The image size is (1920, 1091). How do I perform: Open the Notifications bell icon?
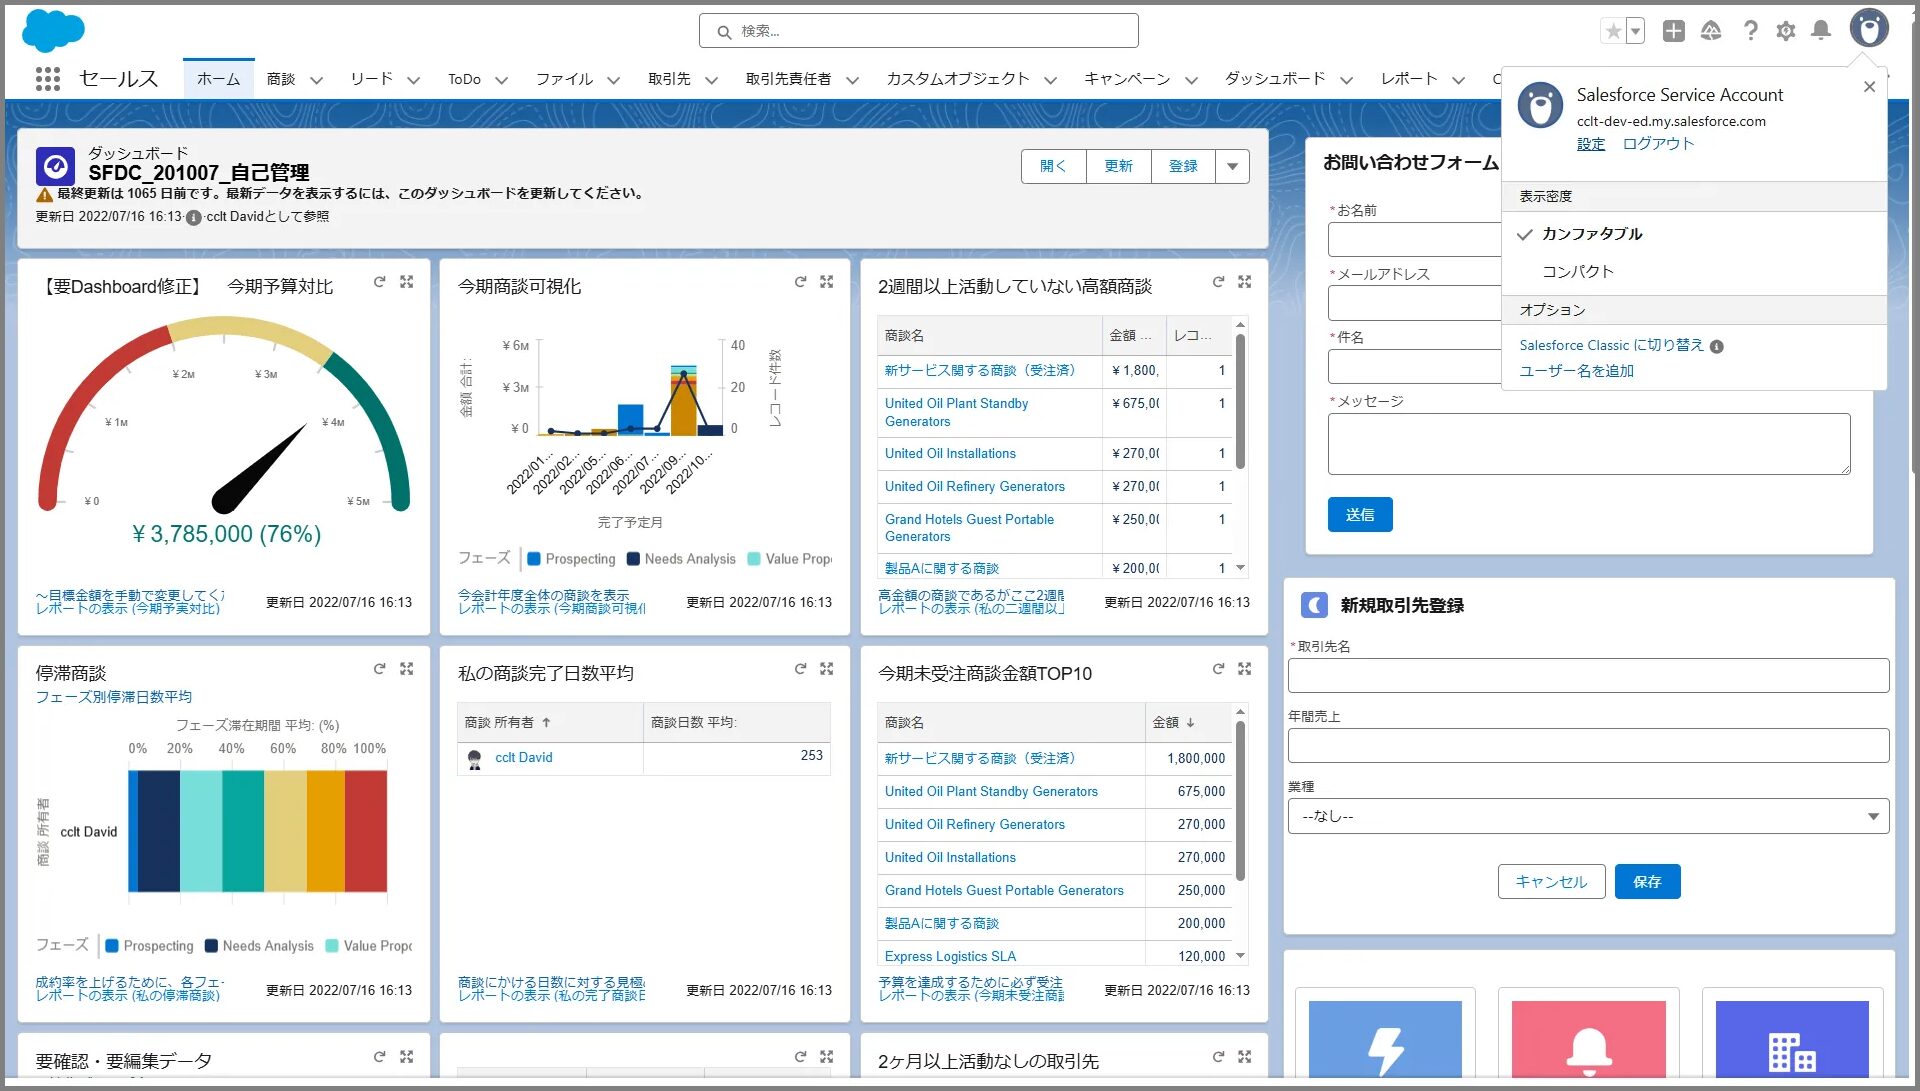coord(1821,31)
